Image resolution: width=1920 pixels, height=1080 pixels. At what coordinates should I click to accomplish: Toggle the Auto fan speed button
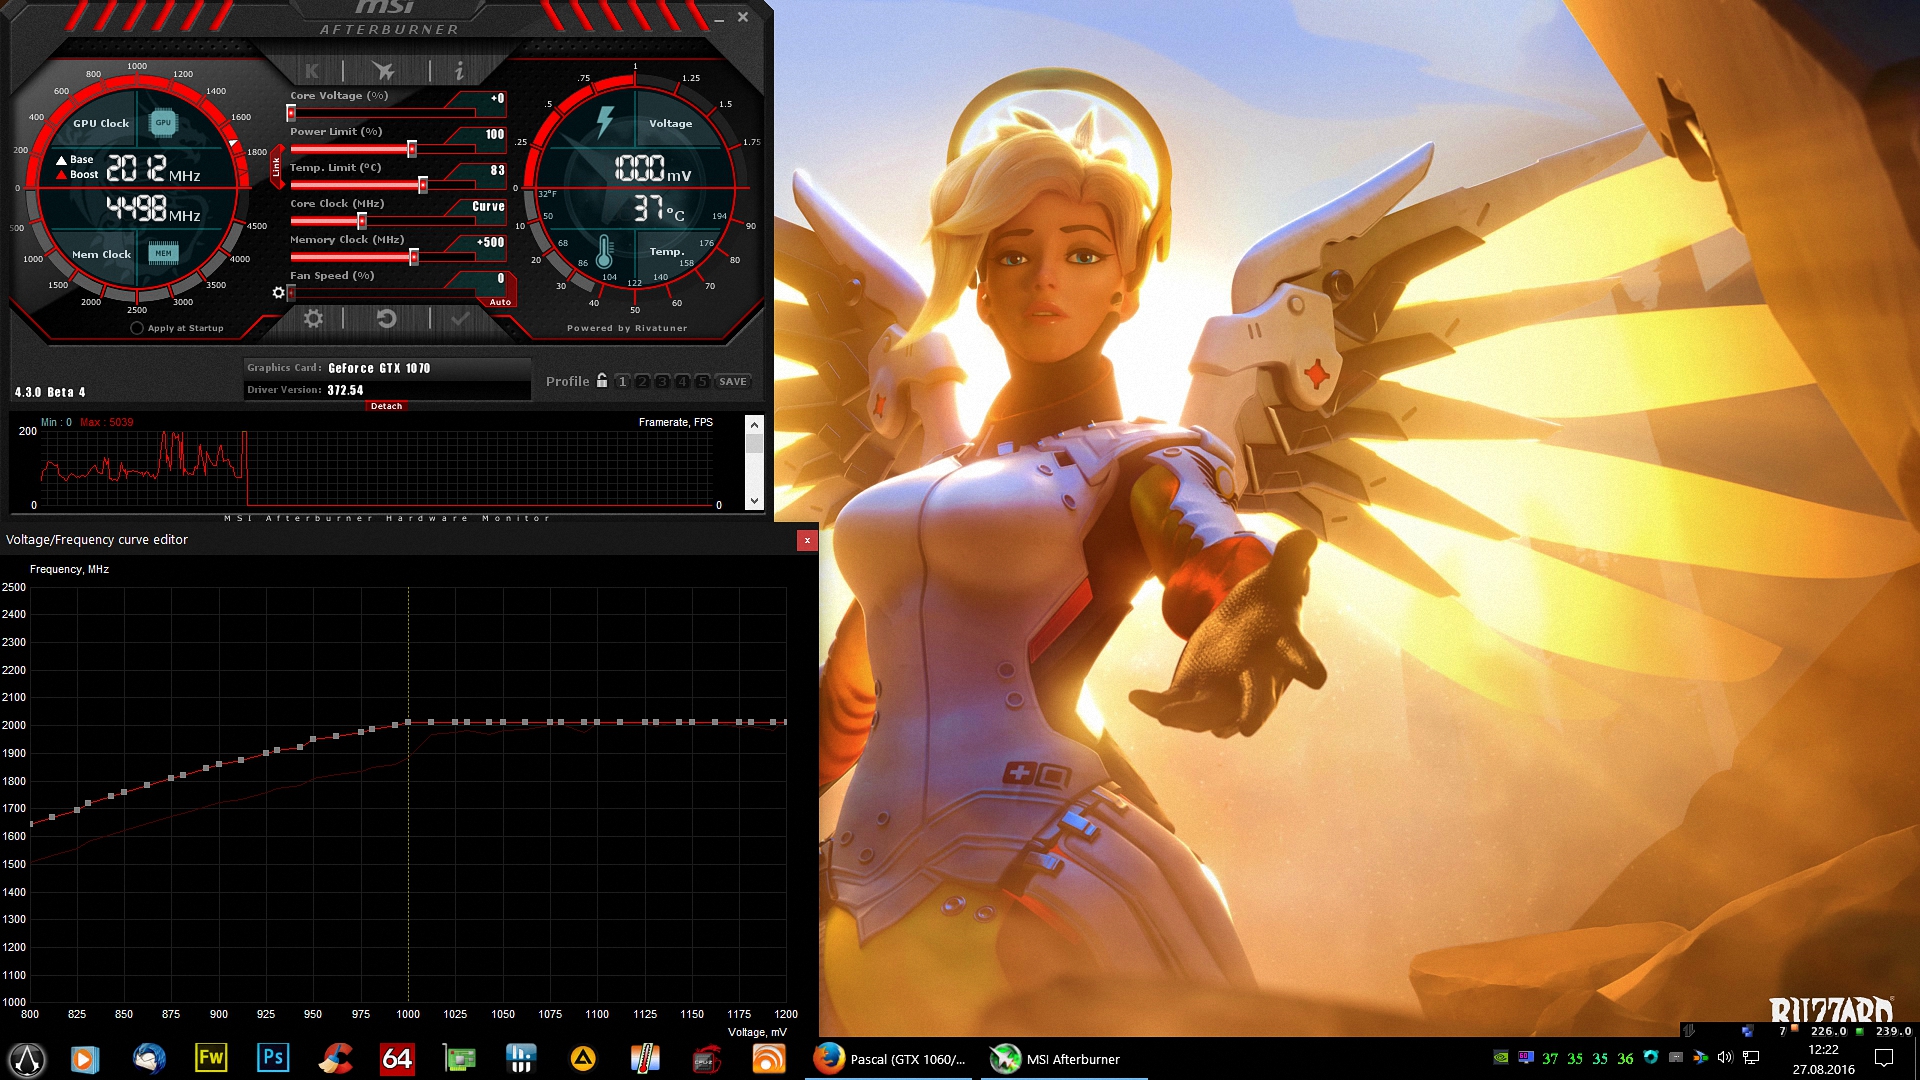coord(500,302)
